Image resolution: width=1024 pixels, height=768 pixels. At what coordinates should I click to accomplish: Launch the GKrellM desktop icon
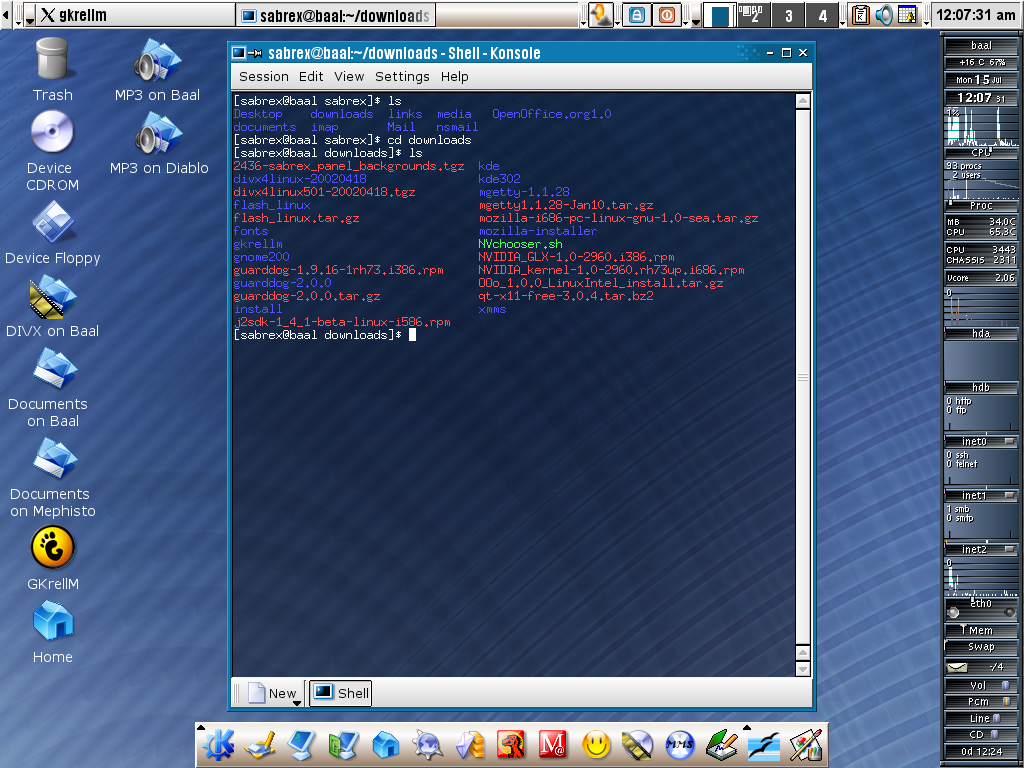pyautogui.click(x=52, y=558)
